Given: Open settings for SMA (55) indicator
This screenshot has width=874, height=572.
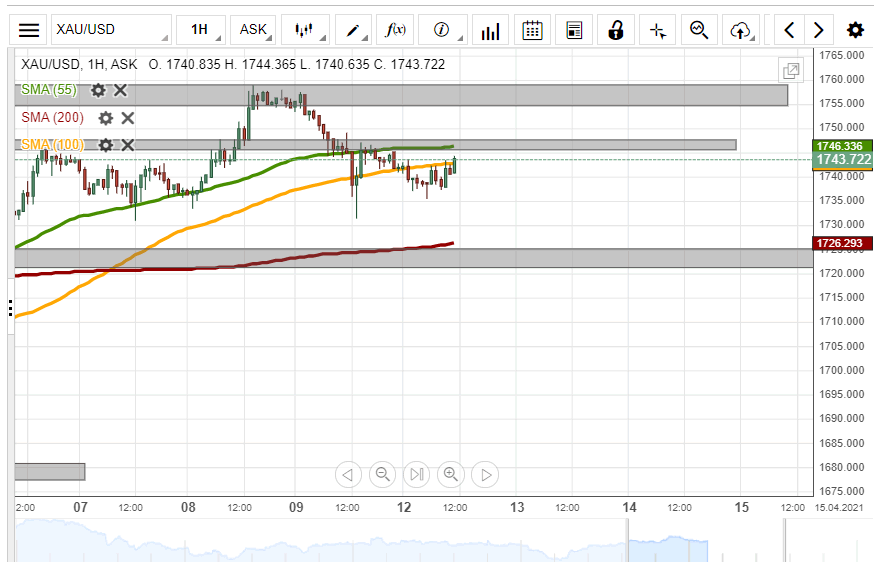Looking at the screenshot, I should [98, 90].
